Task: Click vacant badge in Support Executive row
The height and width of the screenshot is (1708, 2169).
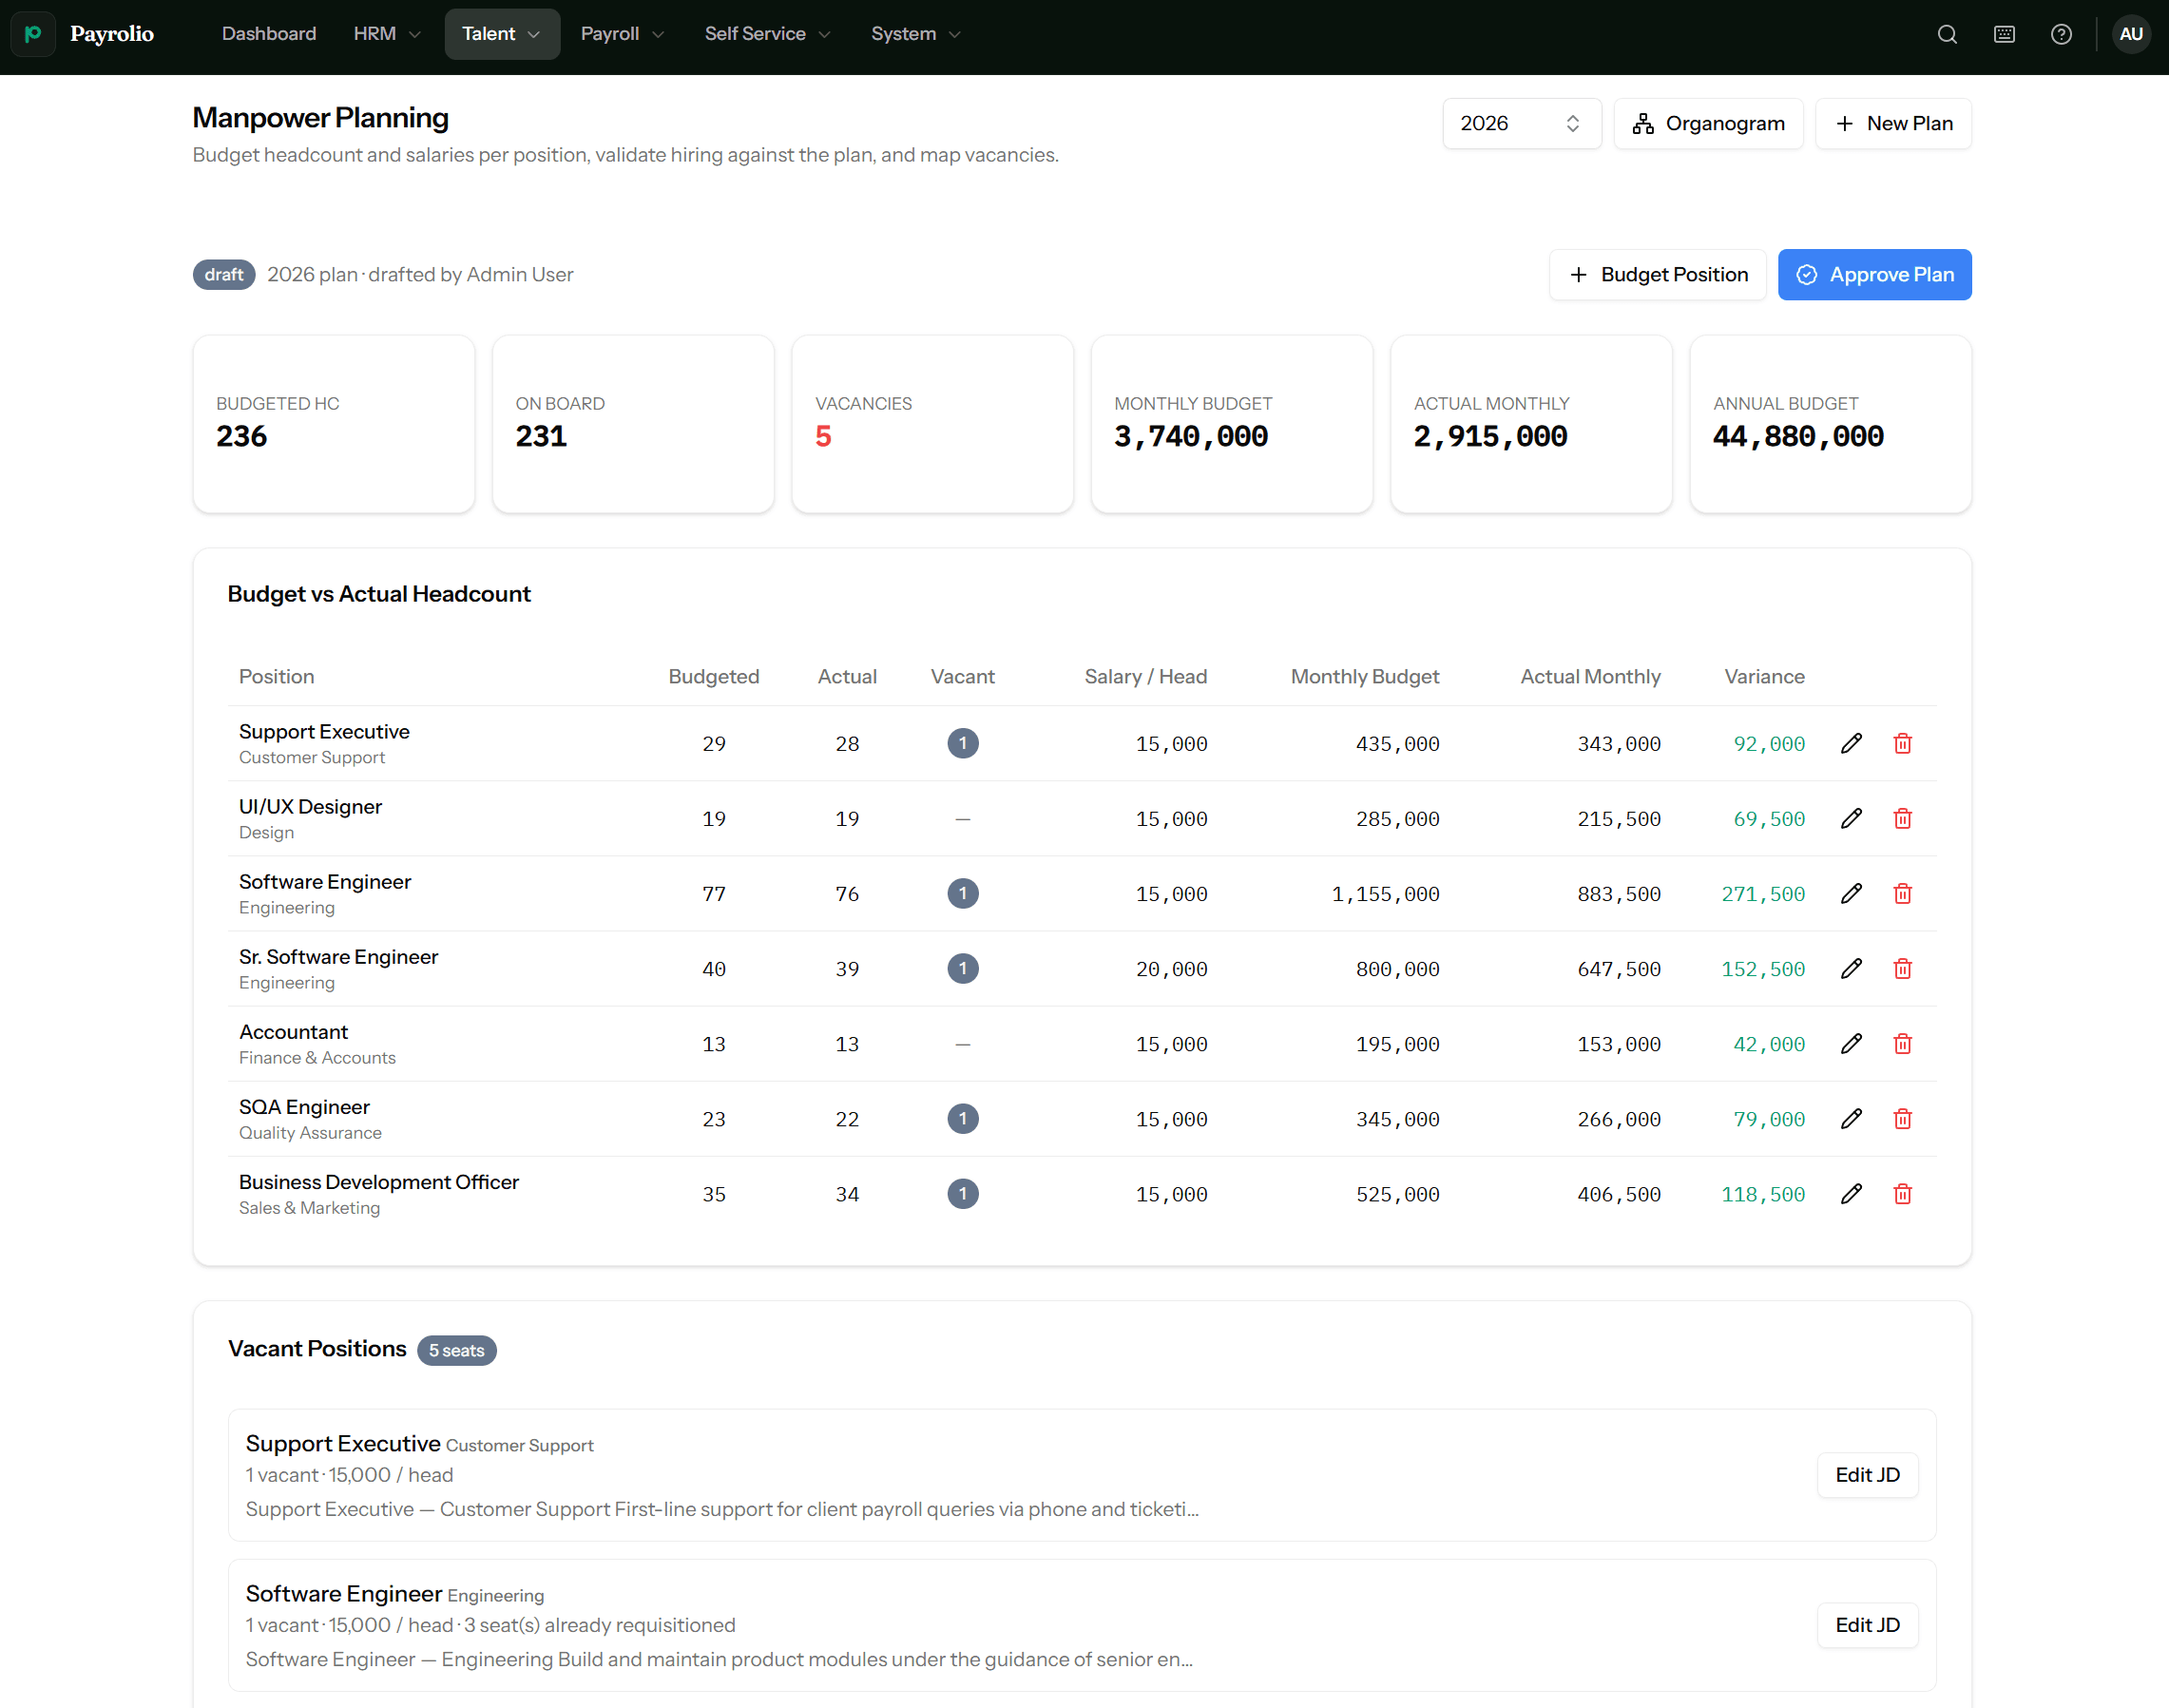Action: click(x=962, y=743)
